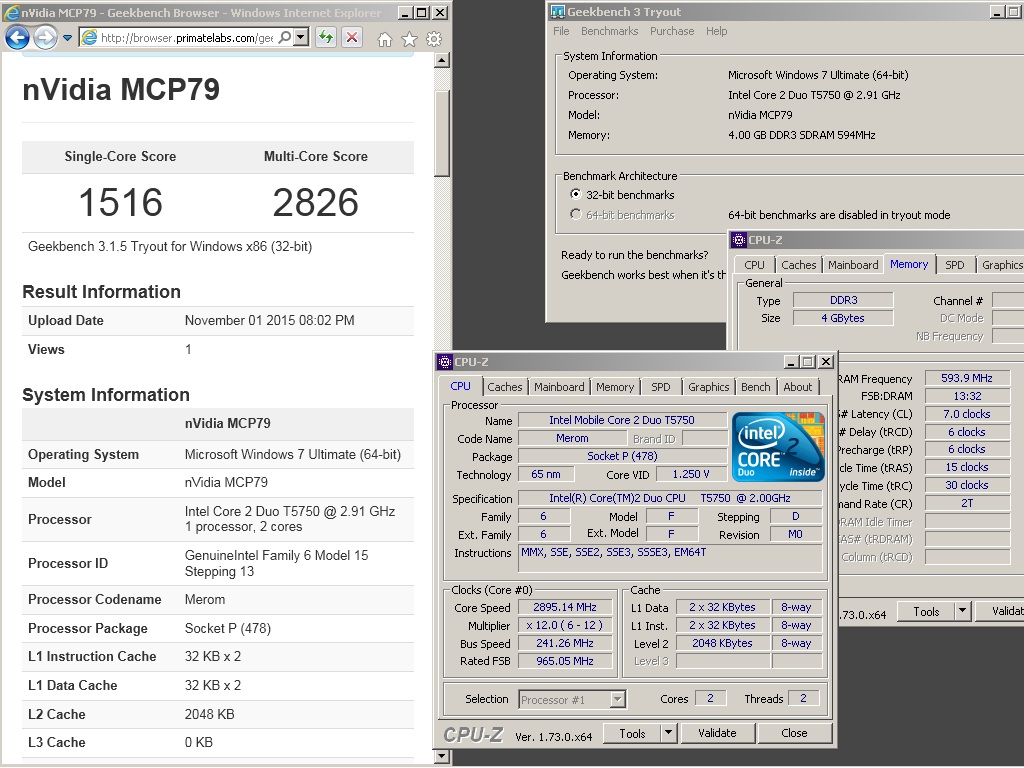The height and width of the screenshot is (768, 1024).
Task: Expand Tools dropdown arrow in back CPU-Z
Action: [962, 611]
